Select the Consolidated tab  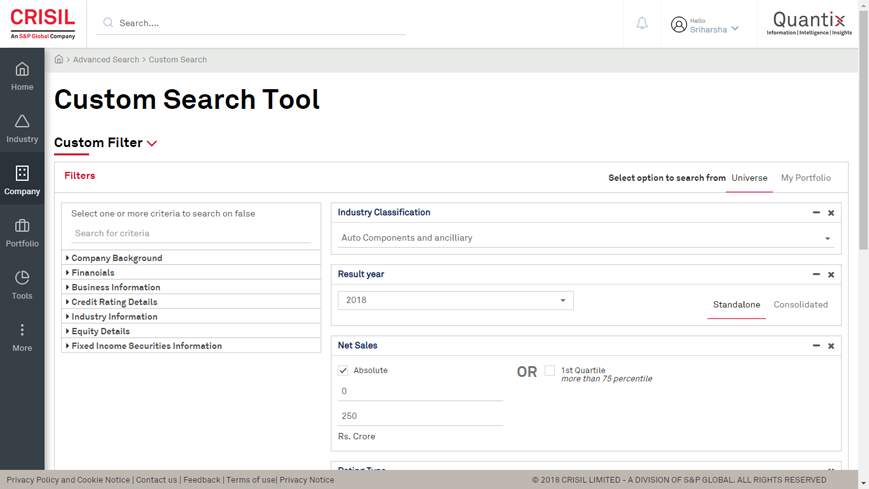pyautogui.click(x=800, y=305)
